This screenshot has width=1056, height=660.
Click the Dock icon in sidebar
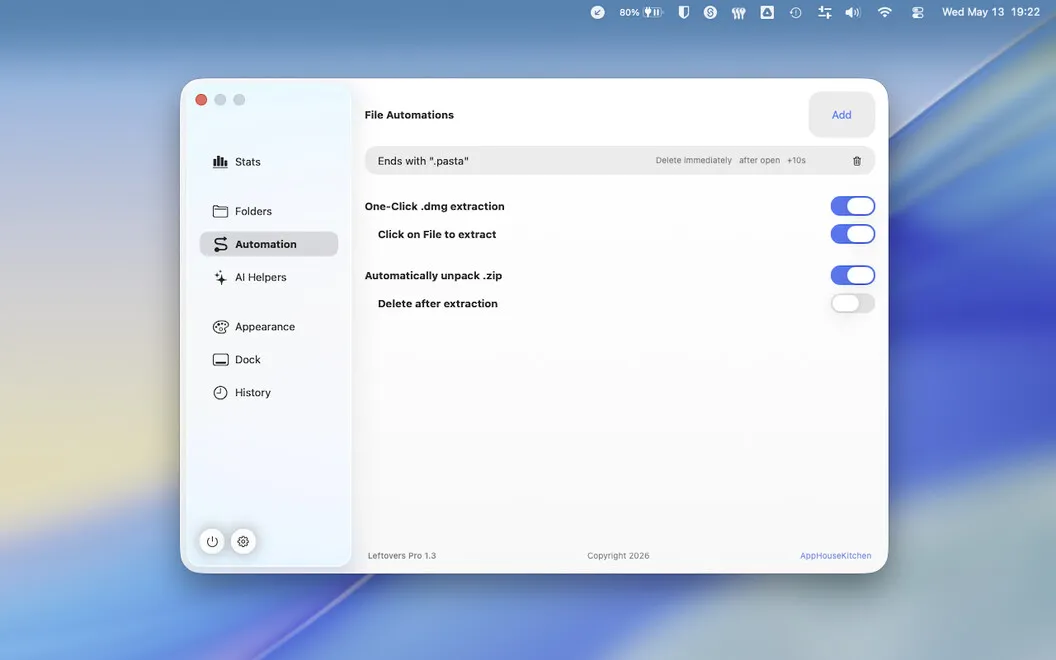tap(220, 360)
